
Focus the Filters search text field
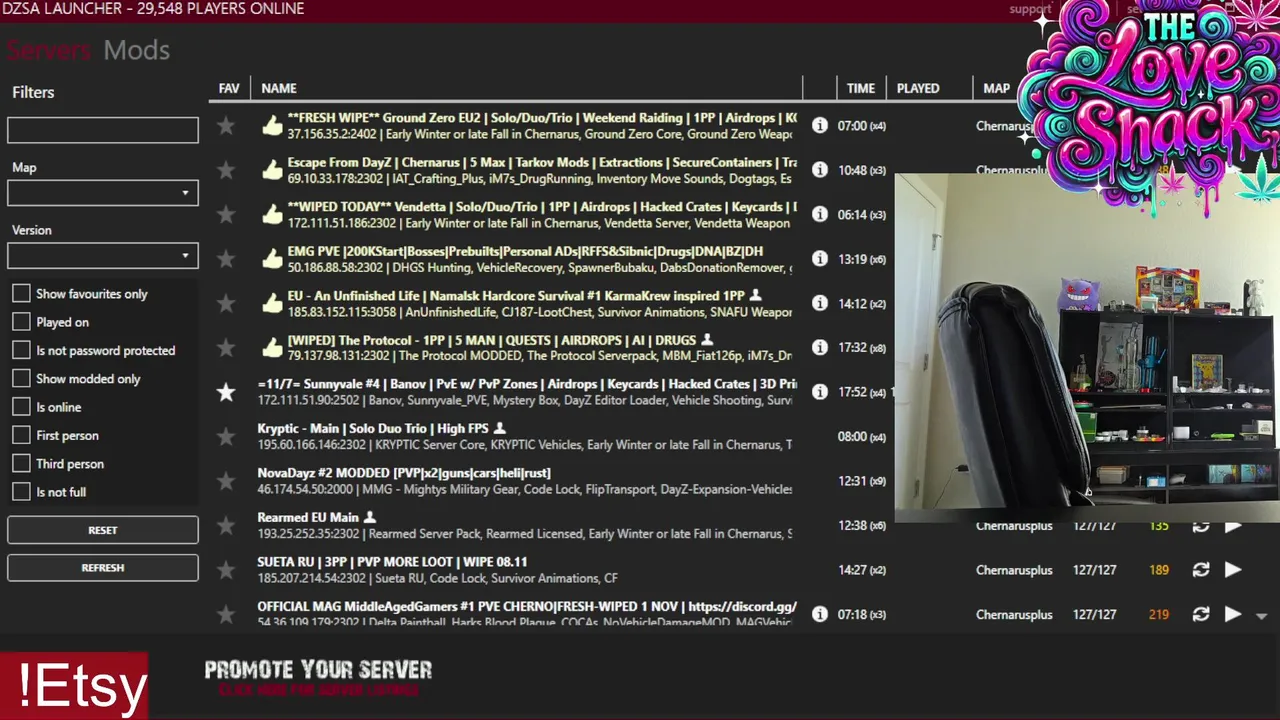[103, 130]
